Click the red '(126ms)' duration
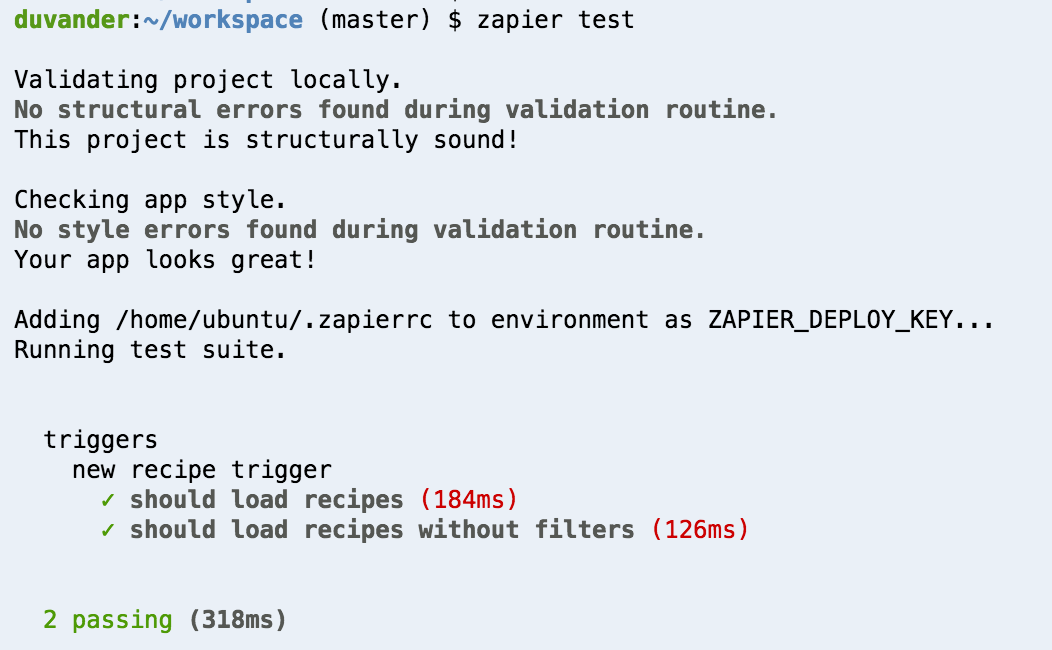This screenshot has width=1052, height=650. tap(699, 530)
